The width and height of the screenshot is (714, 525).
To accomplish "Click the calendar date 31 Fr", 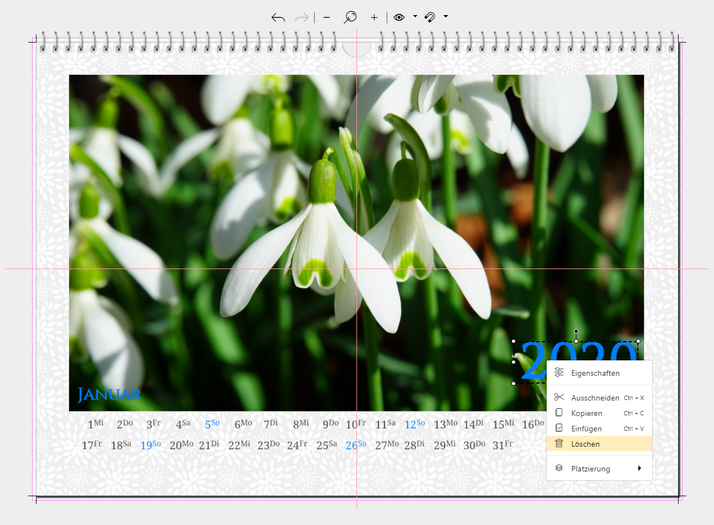I will click(x=503, y=445).
